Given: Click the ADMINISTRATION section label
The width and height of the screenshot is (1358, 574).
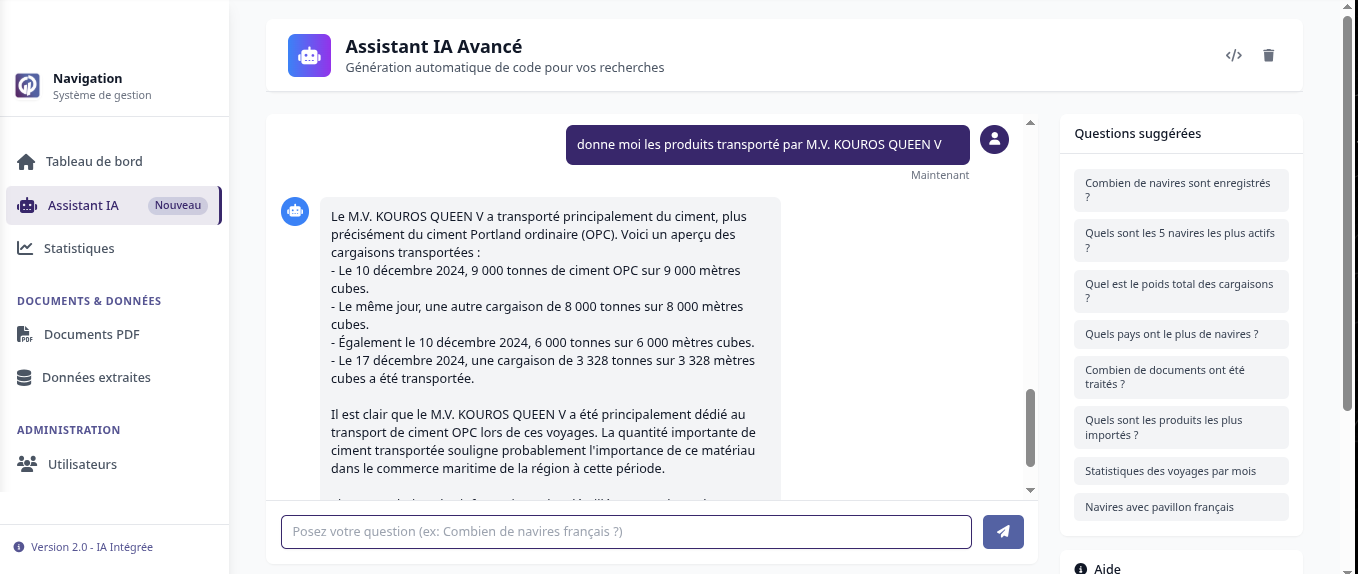Looking at the screenshot, I should pos(69,430).
